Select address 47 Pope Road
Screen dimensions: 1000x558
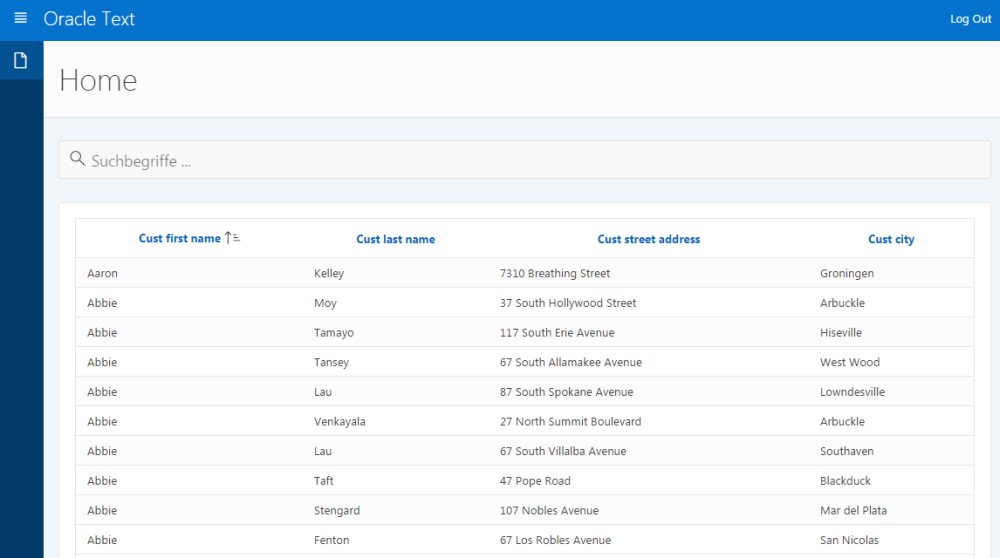534,481
